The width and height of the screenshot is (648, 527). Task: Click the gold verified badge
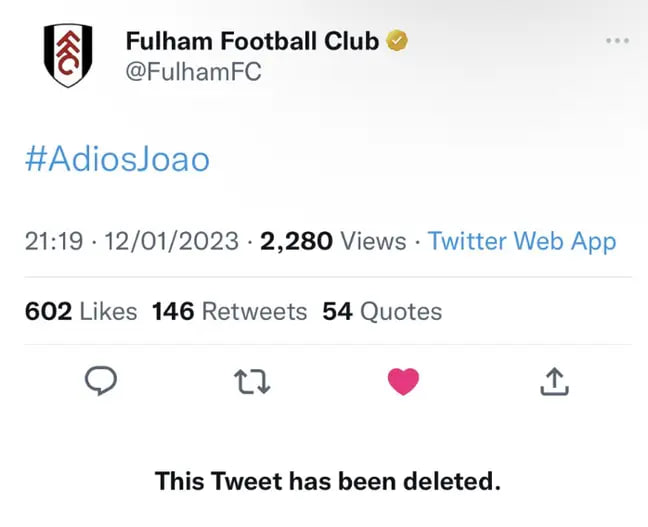[x=397, y=41]
